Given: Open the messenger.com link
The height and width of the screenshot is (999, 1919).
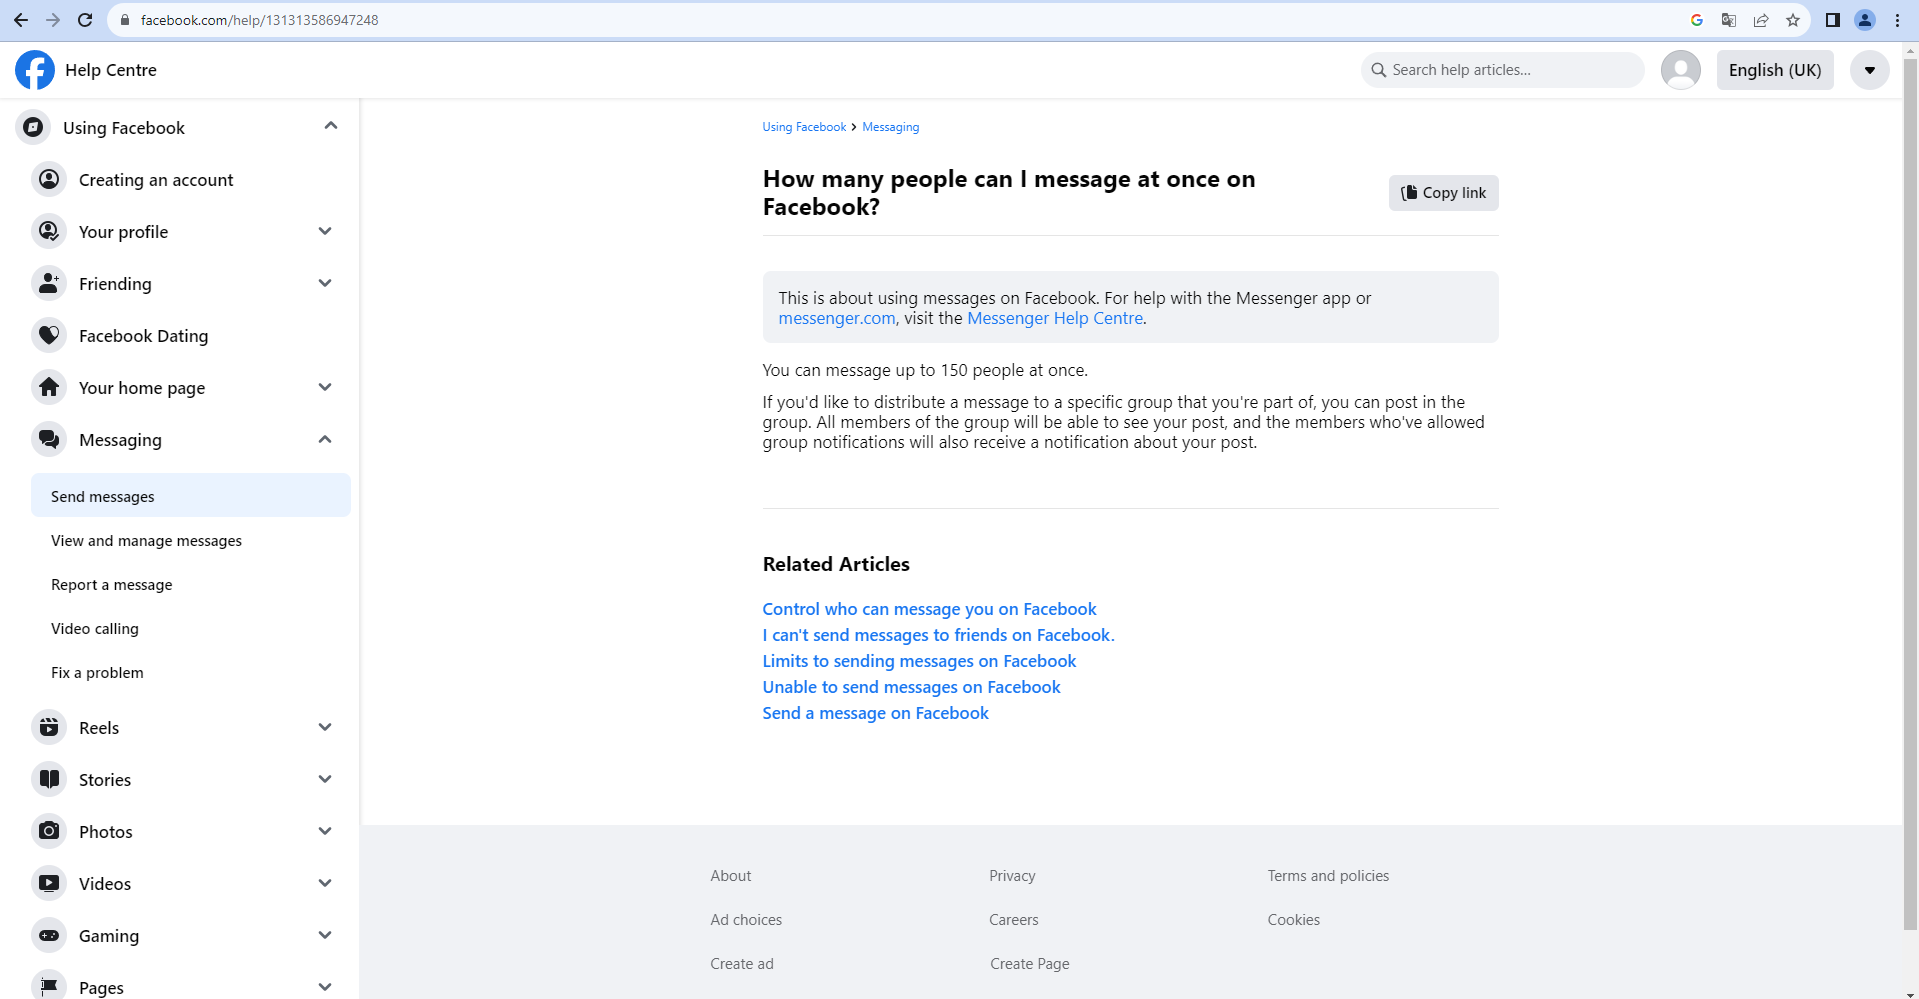Looking at the screenshot, I should tap(837, 318).
